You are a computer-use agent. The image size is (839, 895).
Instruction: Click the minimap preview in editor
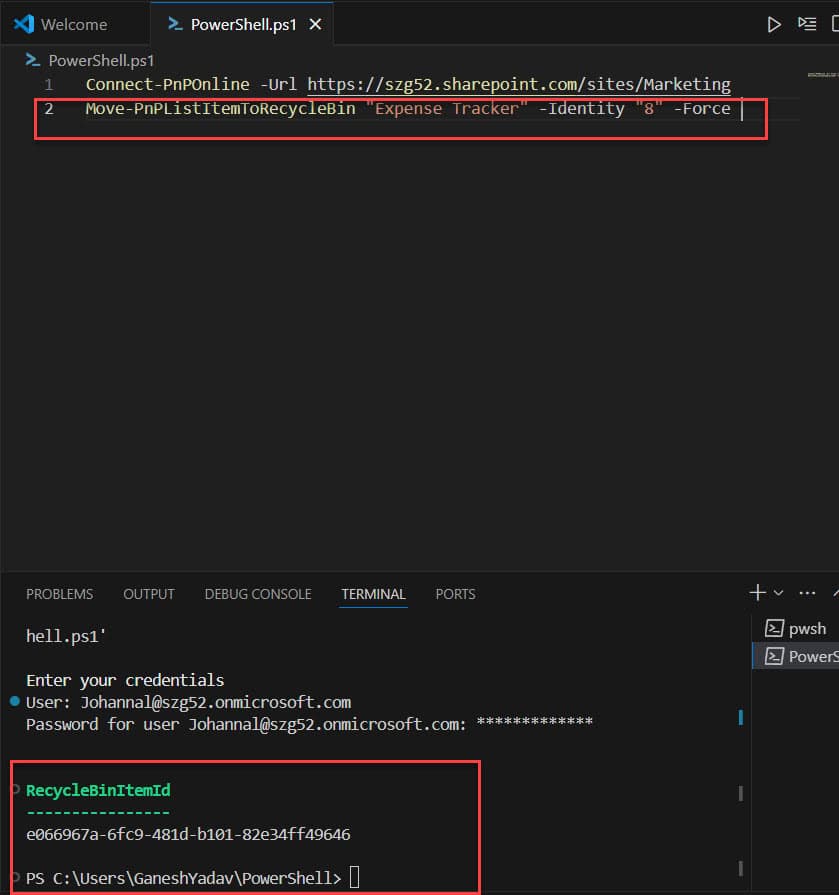pos(822,75)
